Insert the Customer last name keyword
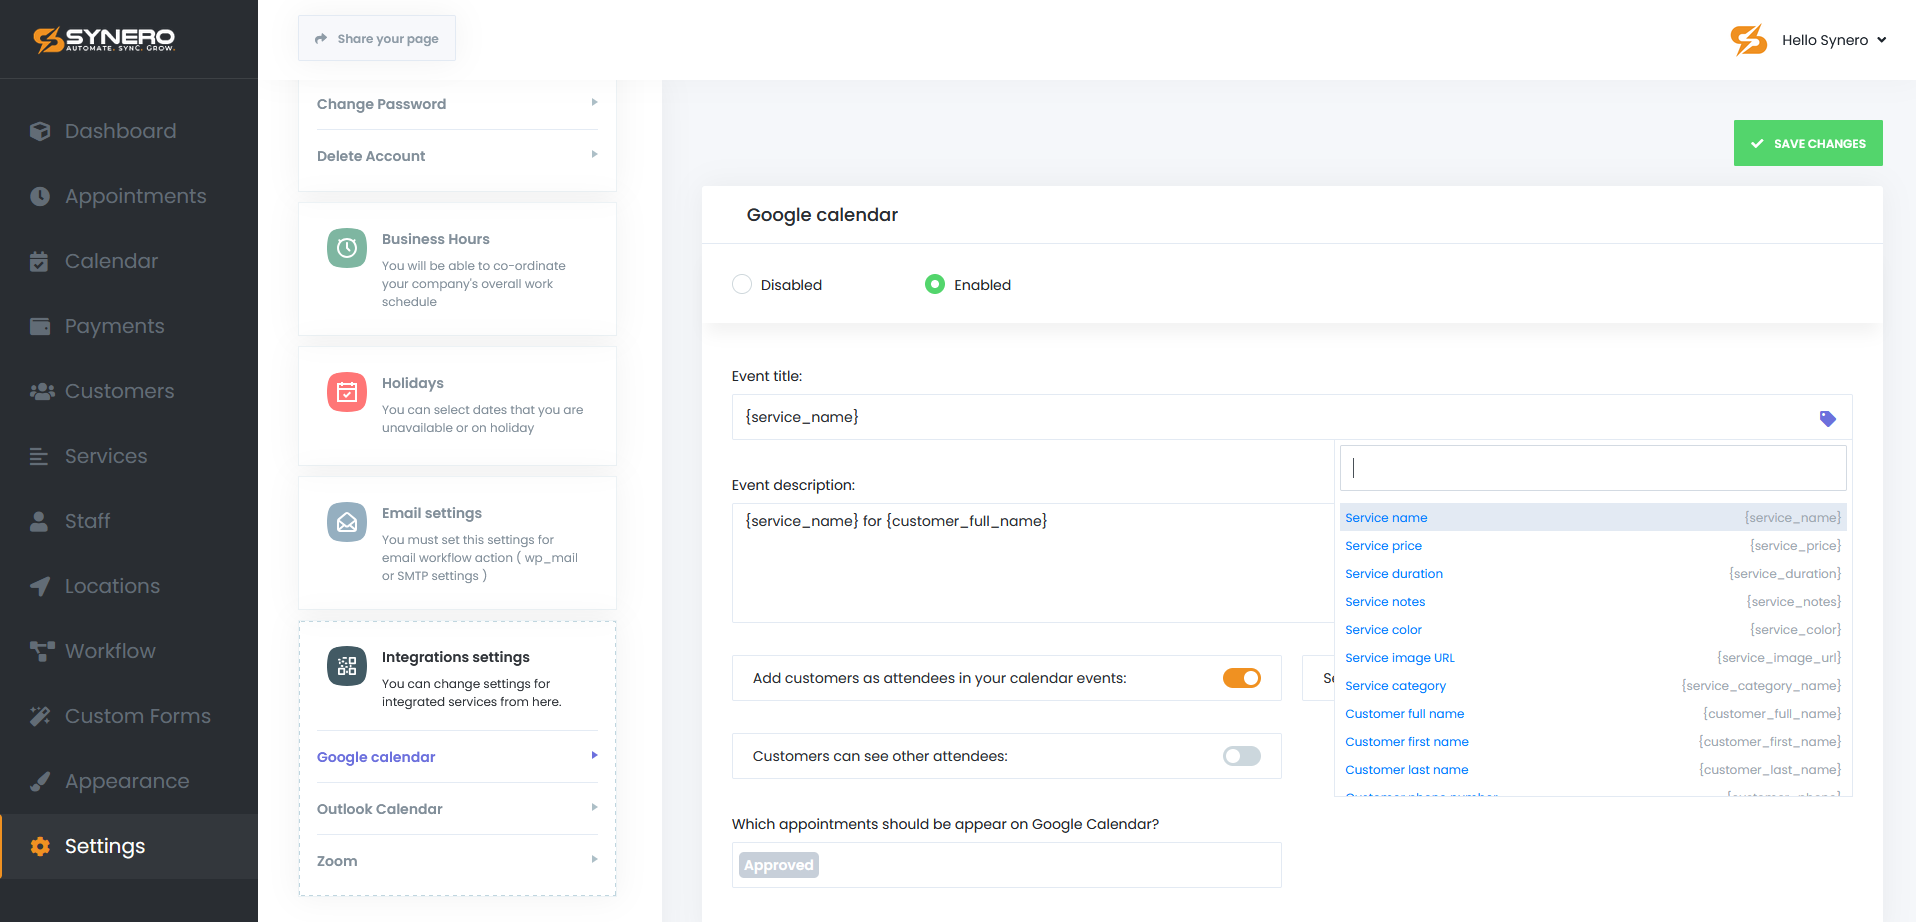This screenshot has height=922, width=1916. coord(1592,769)
